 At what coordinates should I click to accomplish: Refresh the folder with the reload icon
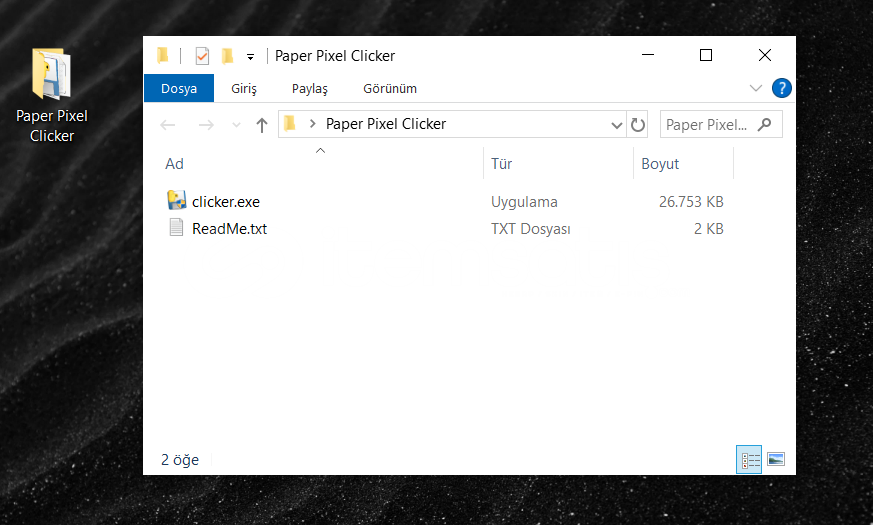(x=638, y=125)
